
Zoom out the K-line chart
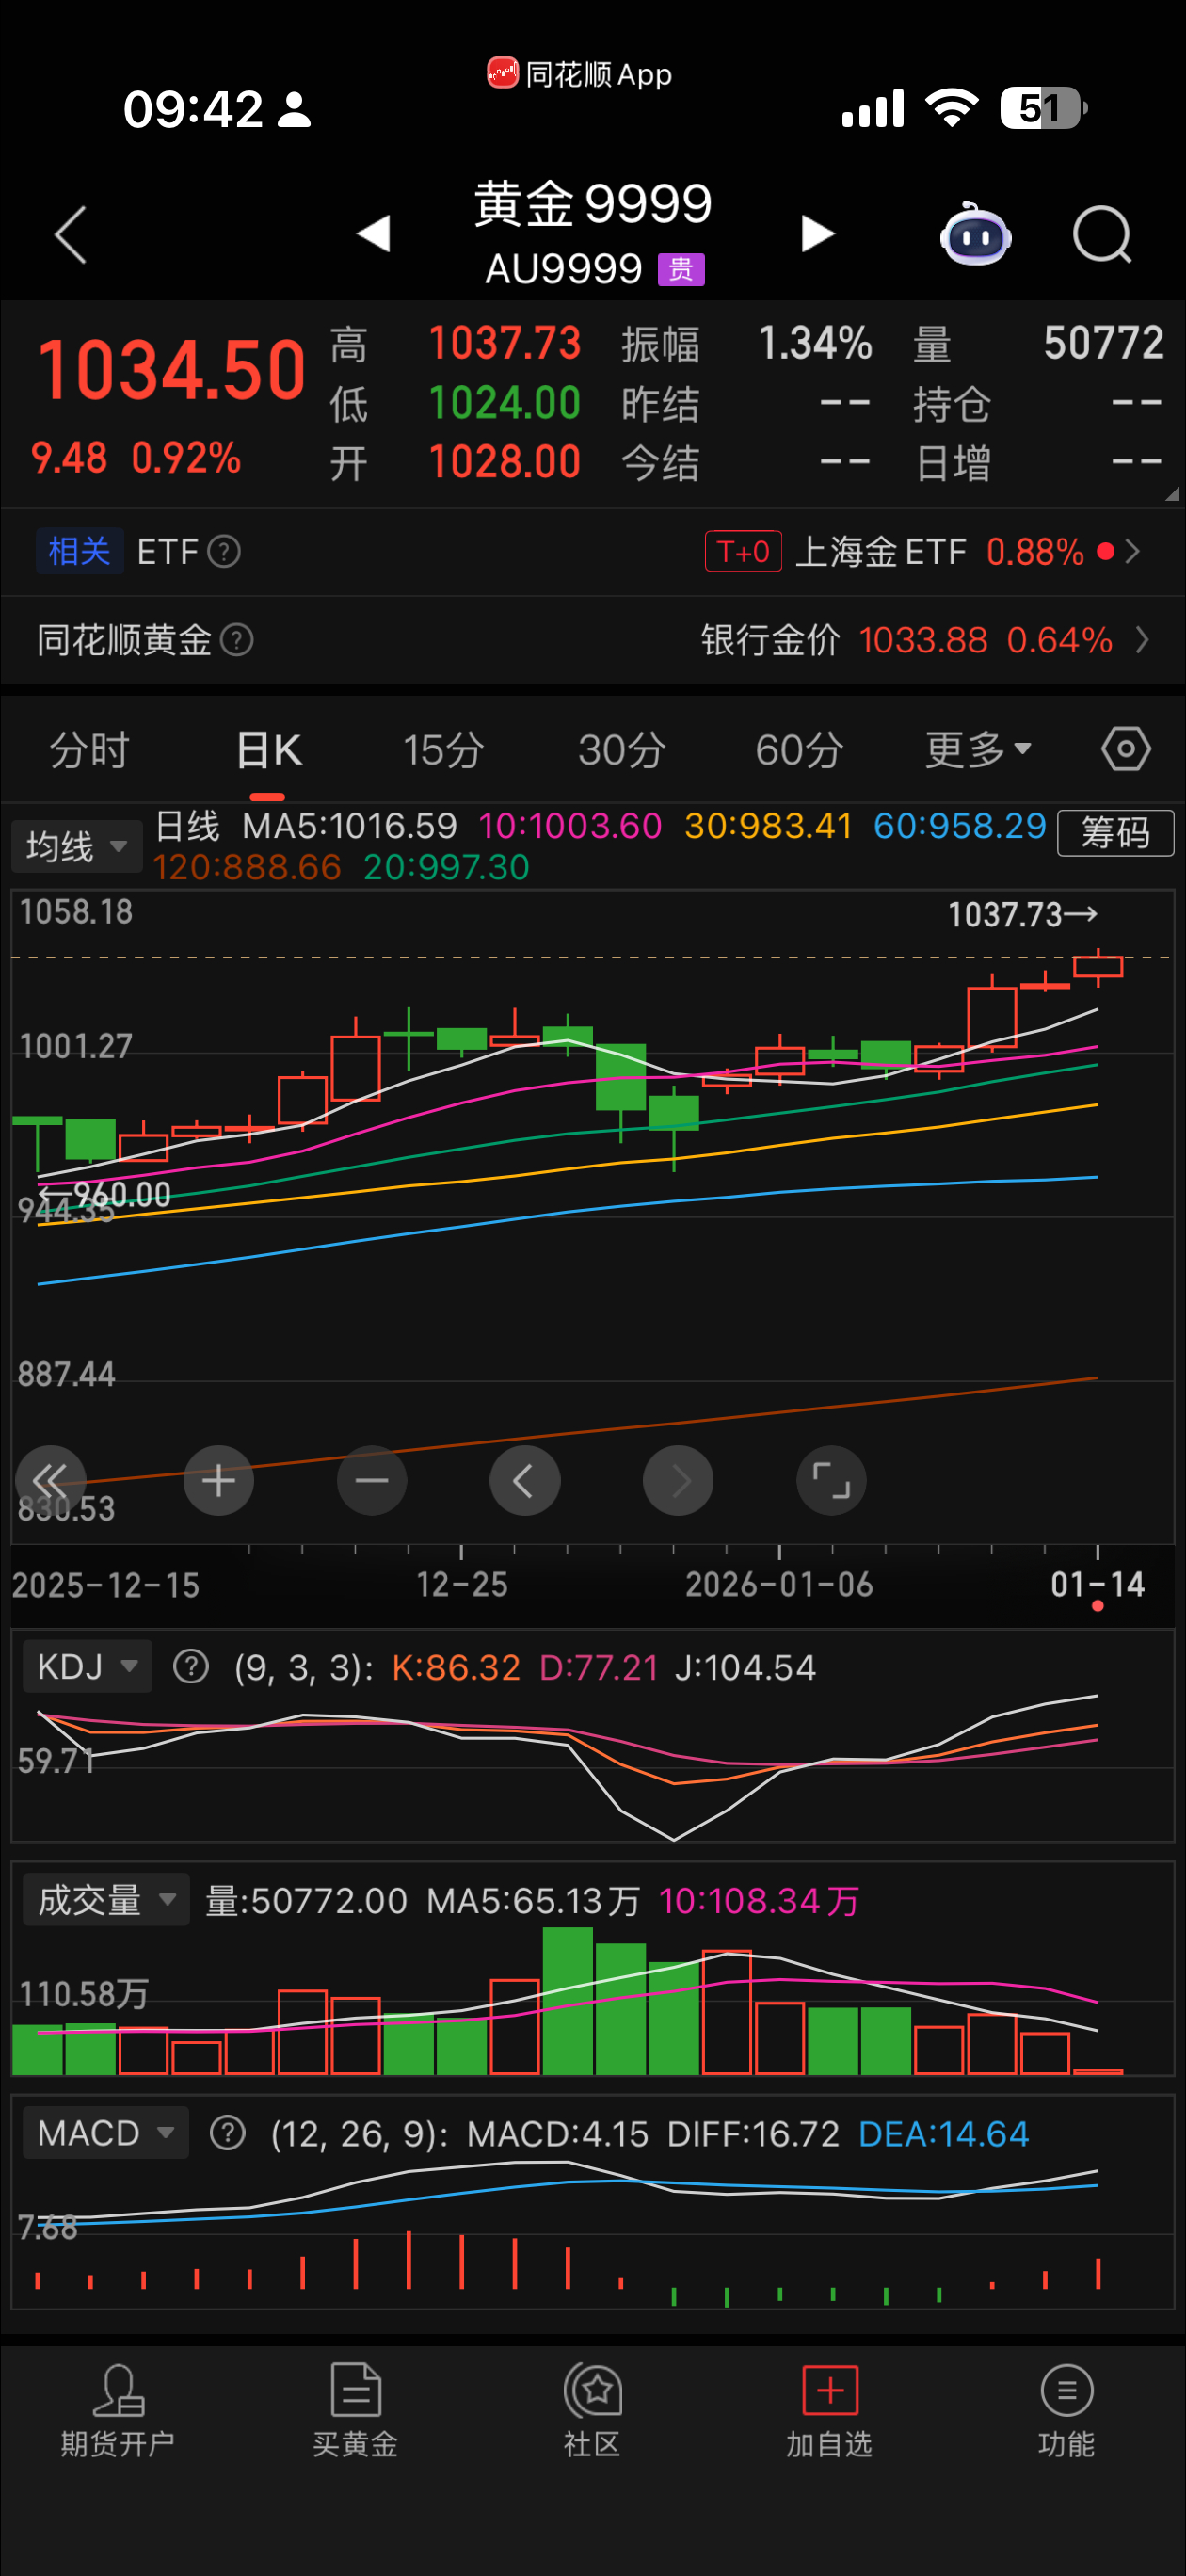pyautogui.click(x=372, y=1480)
